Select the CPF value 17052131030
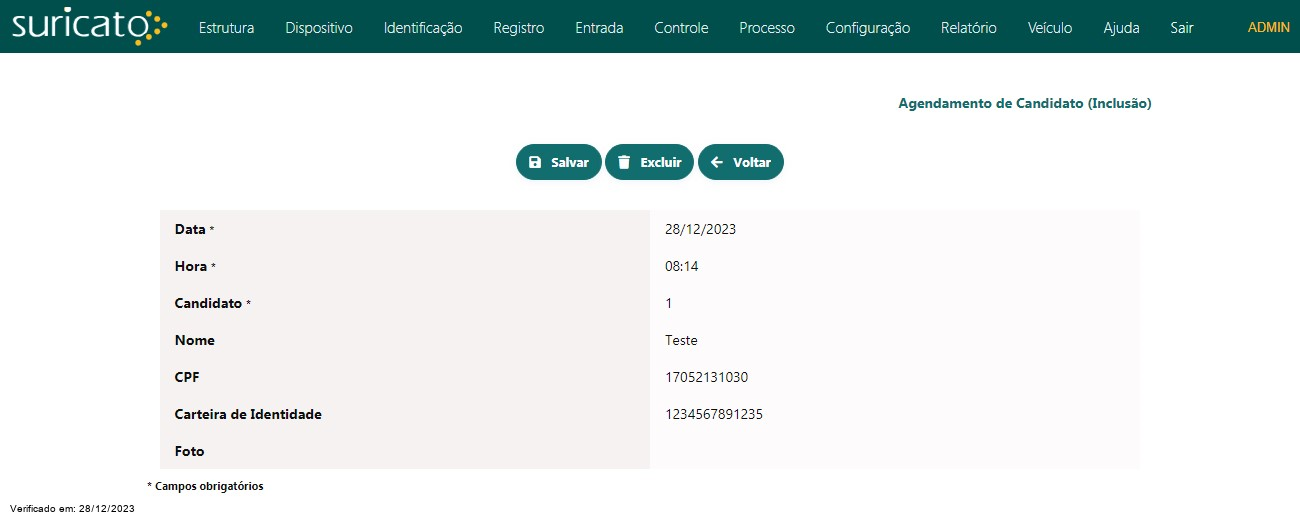 point(706,377)
